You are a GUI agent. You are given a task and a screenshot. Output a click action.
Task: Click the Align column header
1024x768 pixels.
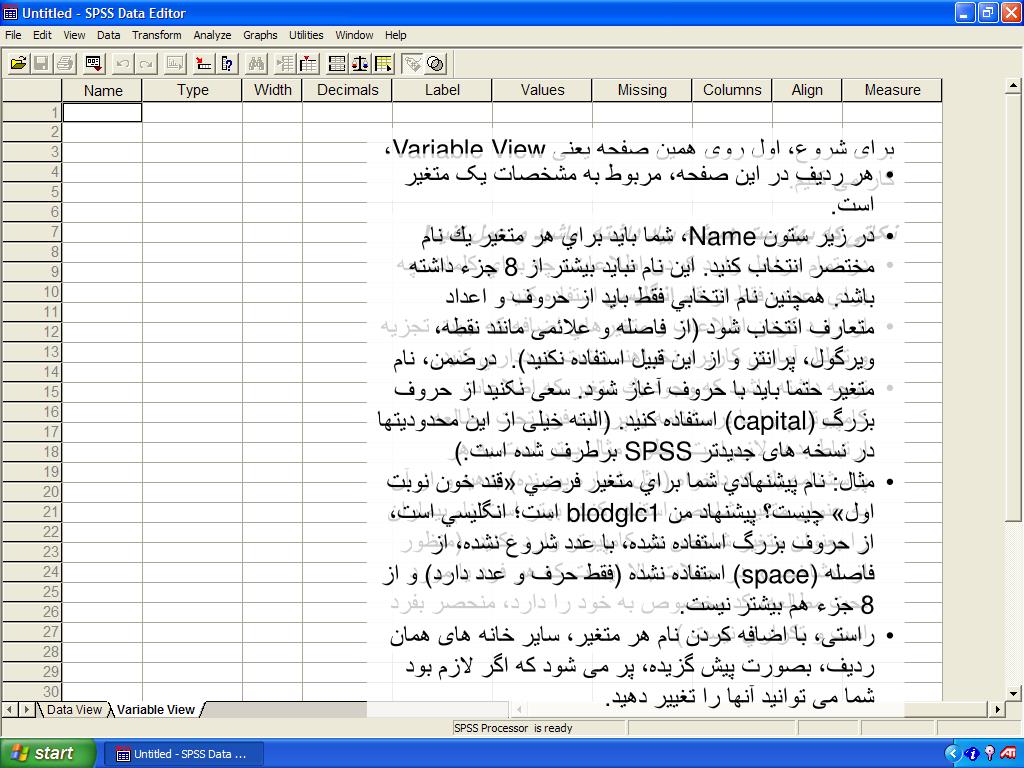pos(807,90)
